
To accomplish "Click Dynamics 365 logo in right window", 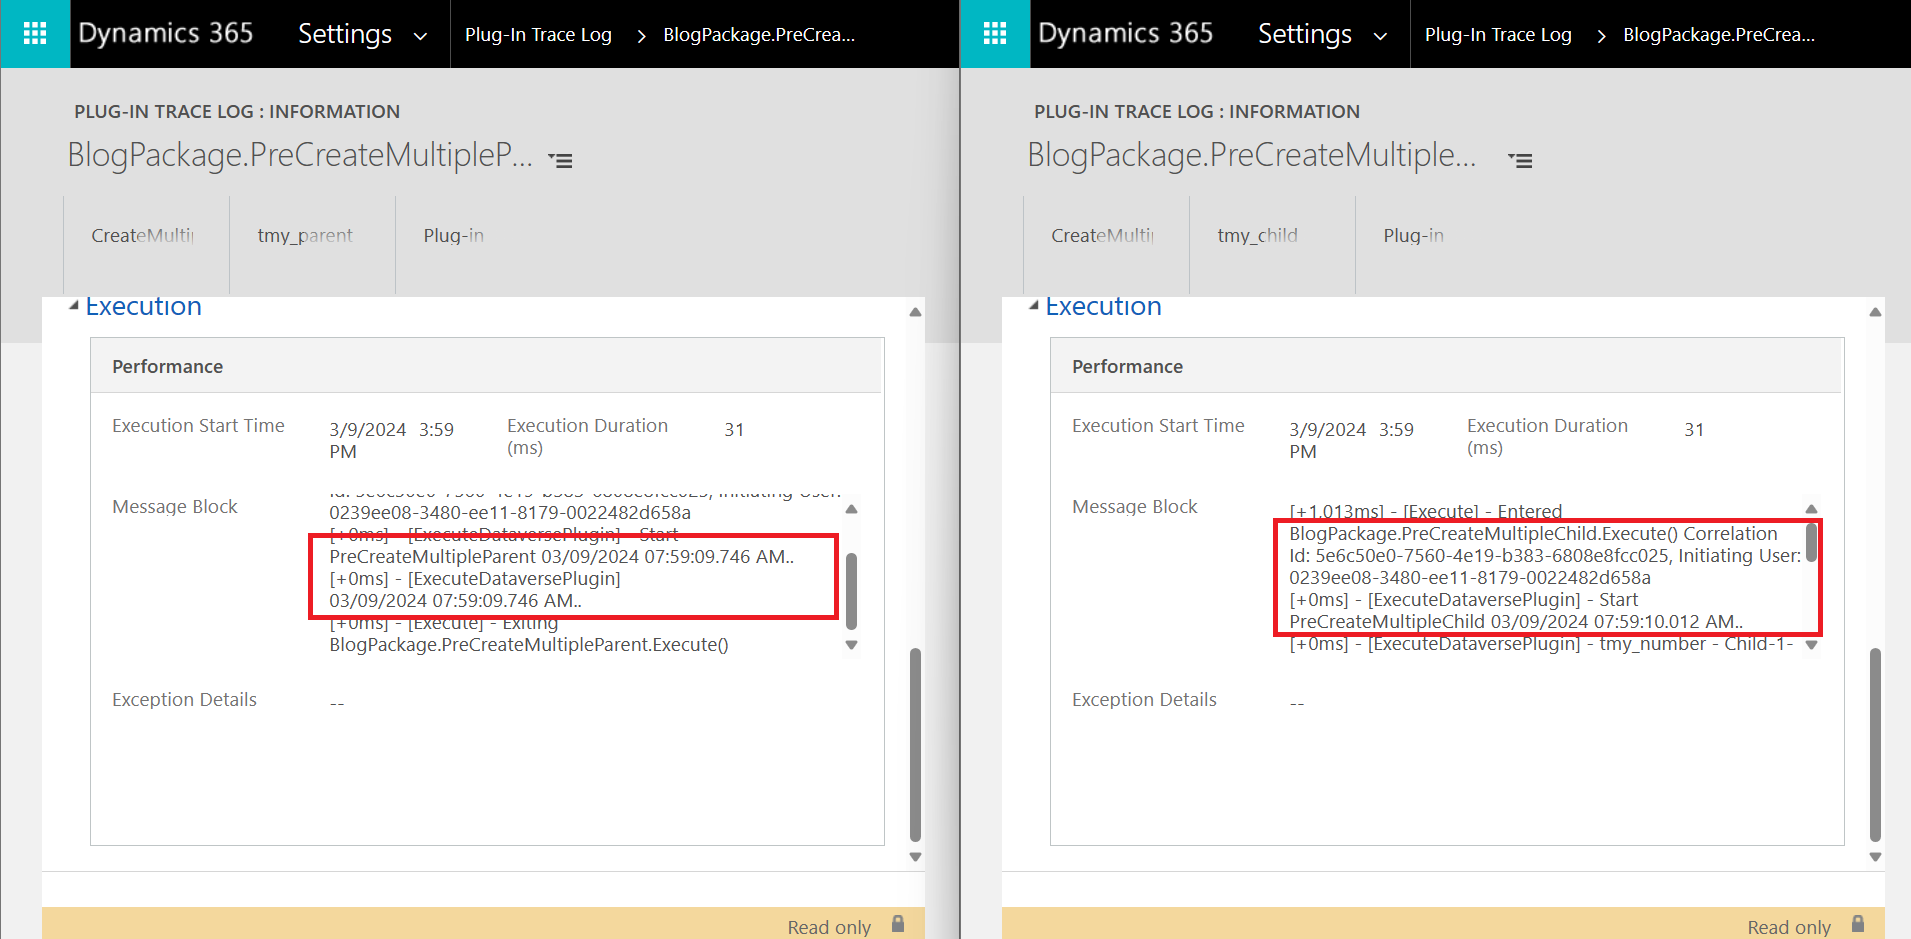I will click(1126, 34).
